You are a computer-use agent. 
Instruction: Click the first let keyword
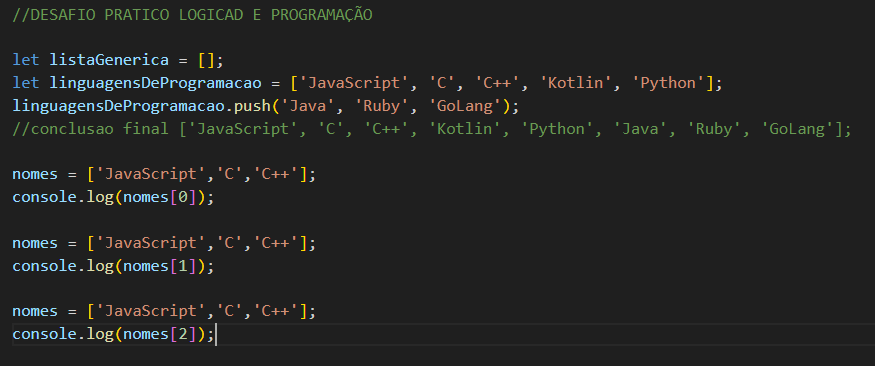click(x=26, y=60)
